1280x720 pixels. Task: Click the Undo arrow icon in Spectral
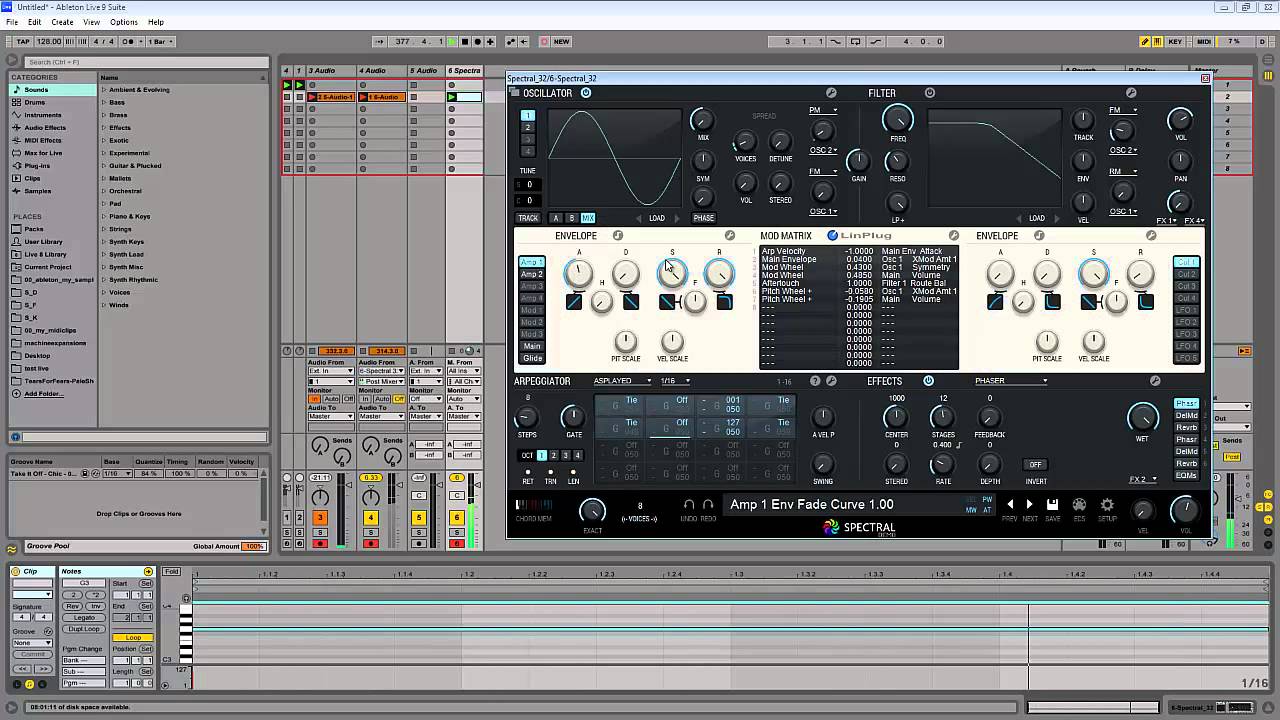point(688,505)
